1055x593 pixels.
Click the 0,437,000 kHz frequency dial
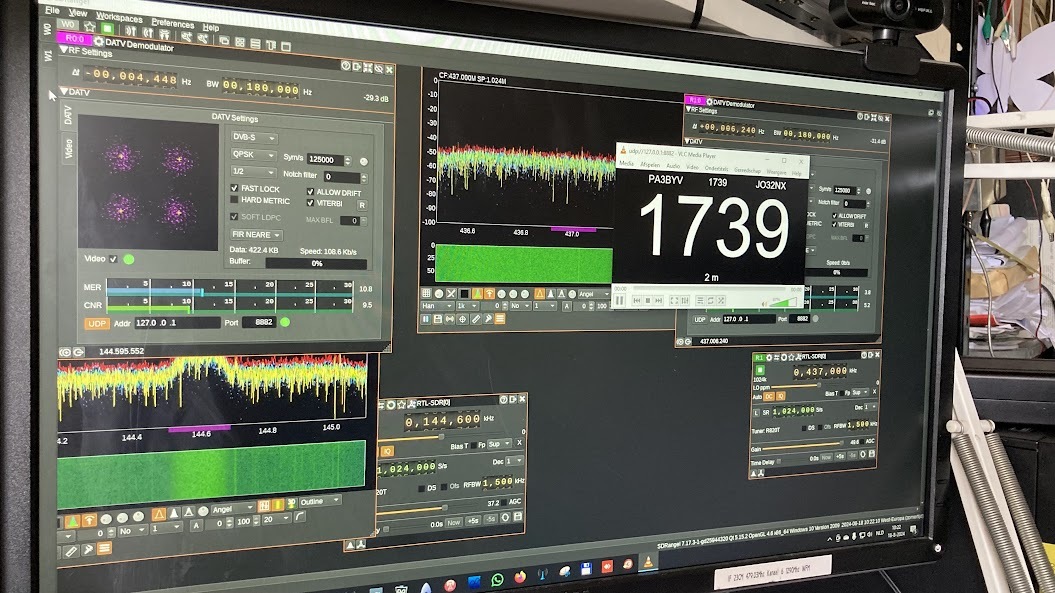coord(820,371)
